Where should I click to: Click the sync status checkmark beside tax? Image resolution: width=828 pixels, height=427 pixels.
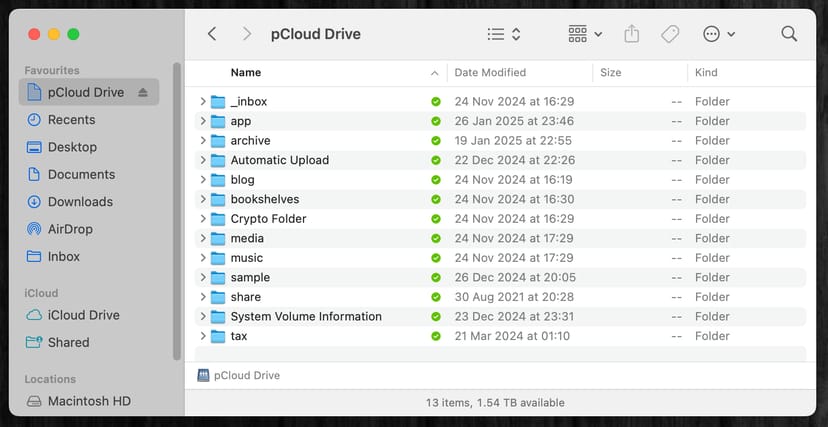point(435,336)
